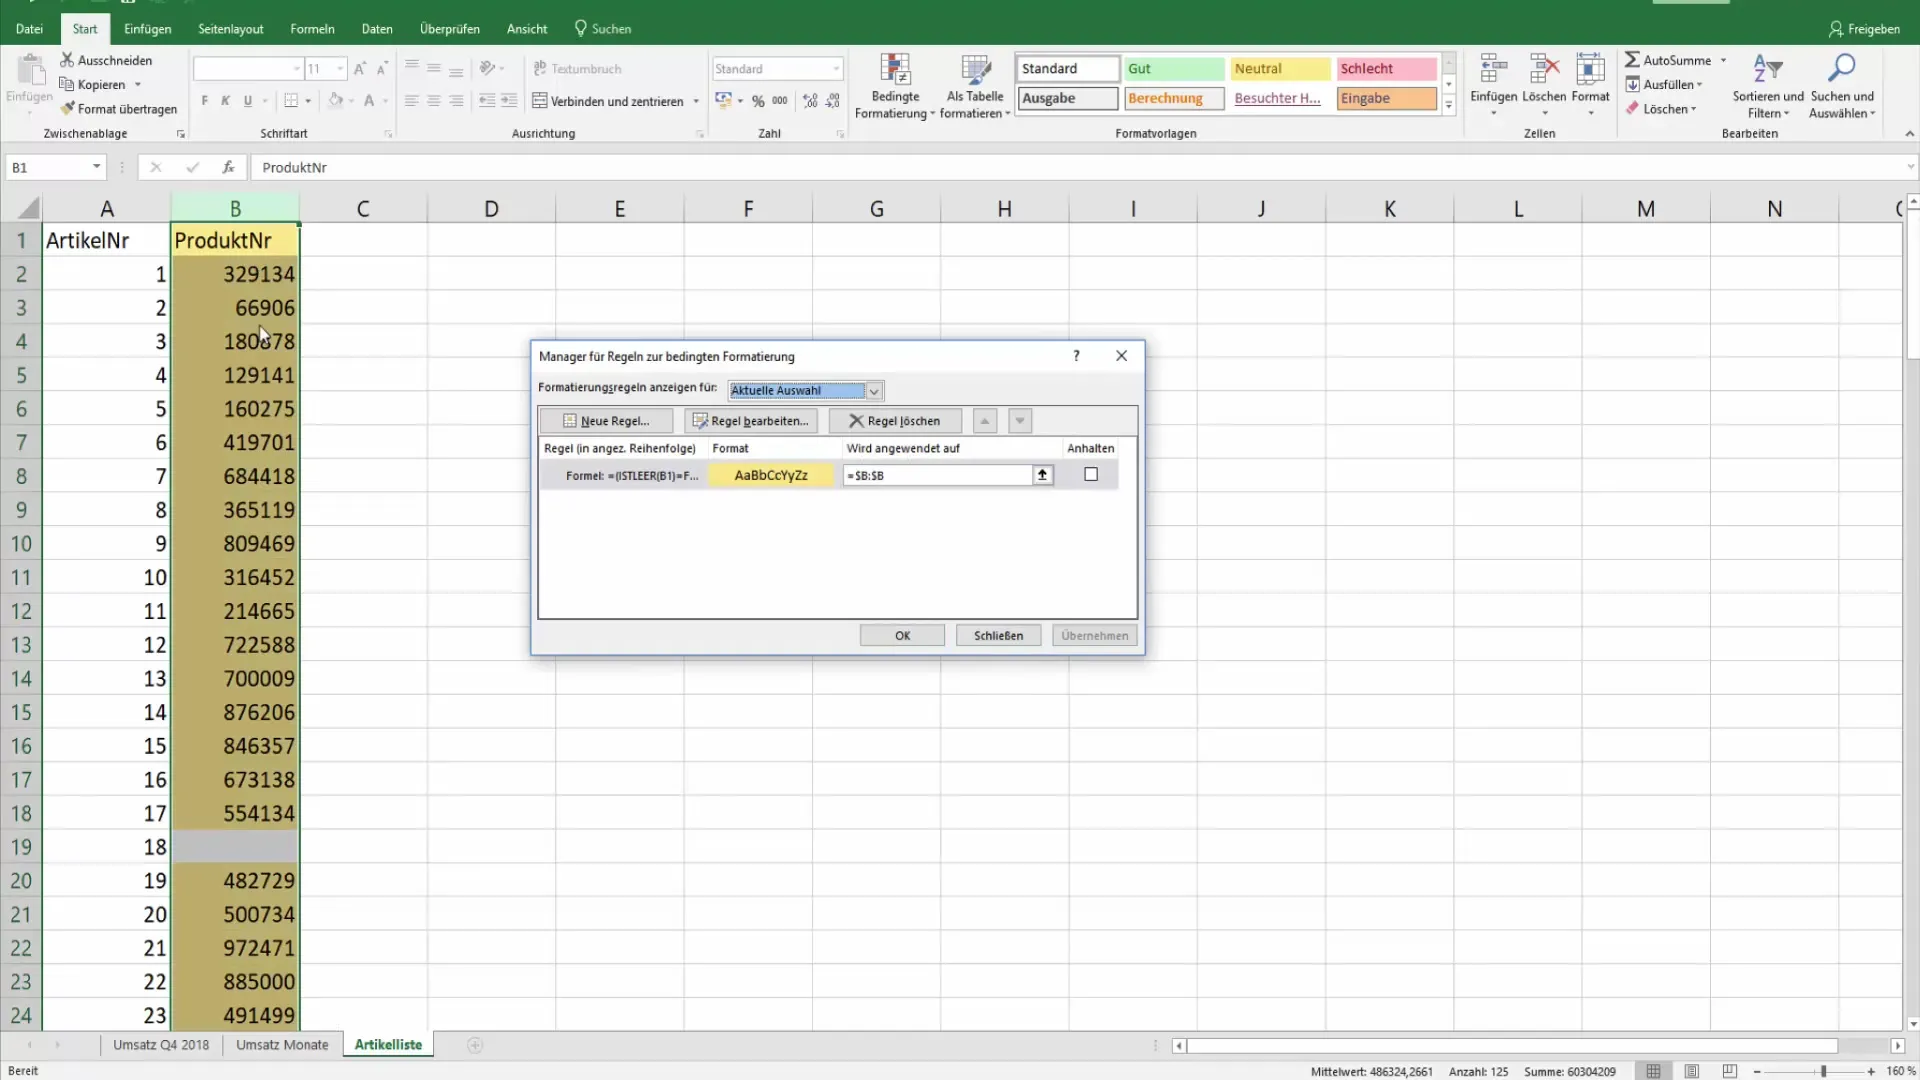Click the zoom slider handle
This screenshot has height=1080, width=1920.
pyautogui.click(x=1823, y=1071)
